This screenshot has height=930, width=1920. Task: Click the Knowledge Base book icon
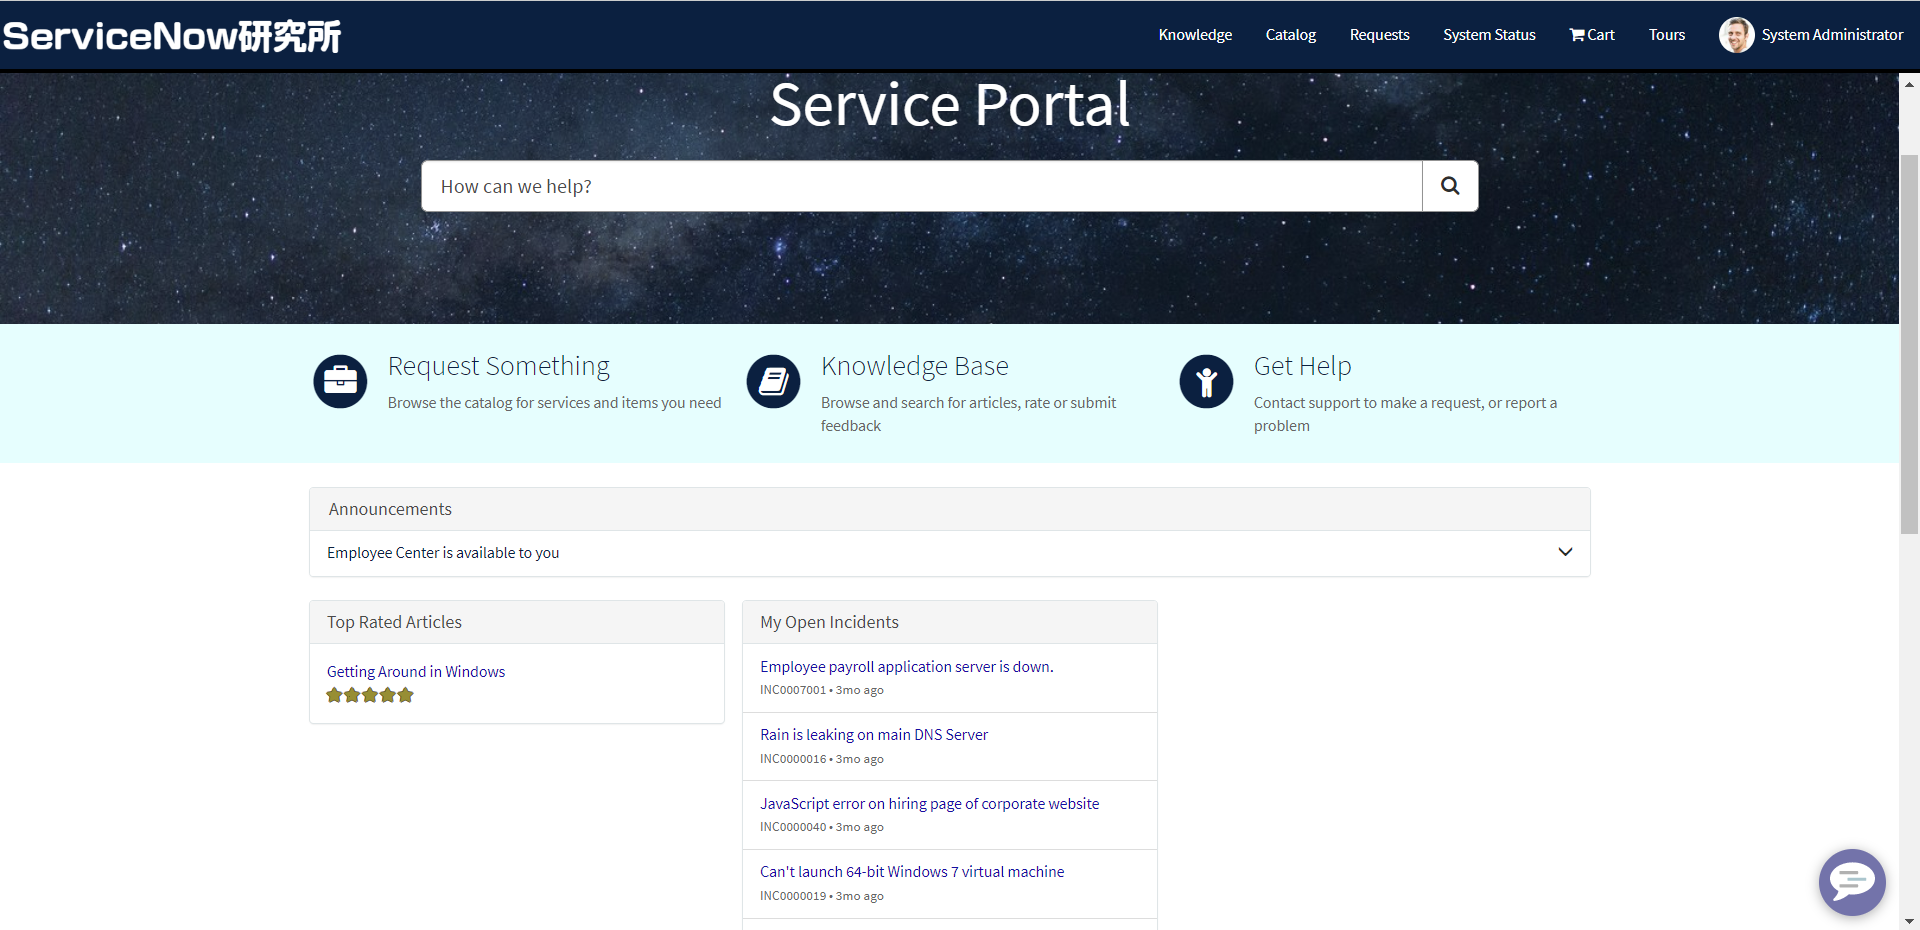click(773, 381)
